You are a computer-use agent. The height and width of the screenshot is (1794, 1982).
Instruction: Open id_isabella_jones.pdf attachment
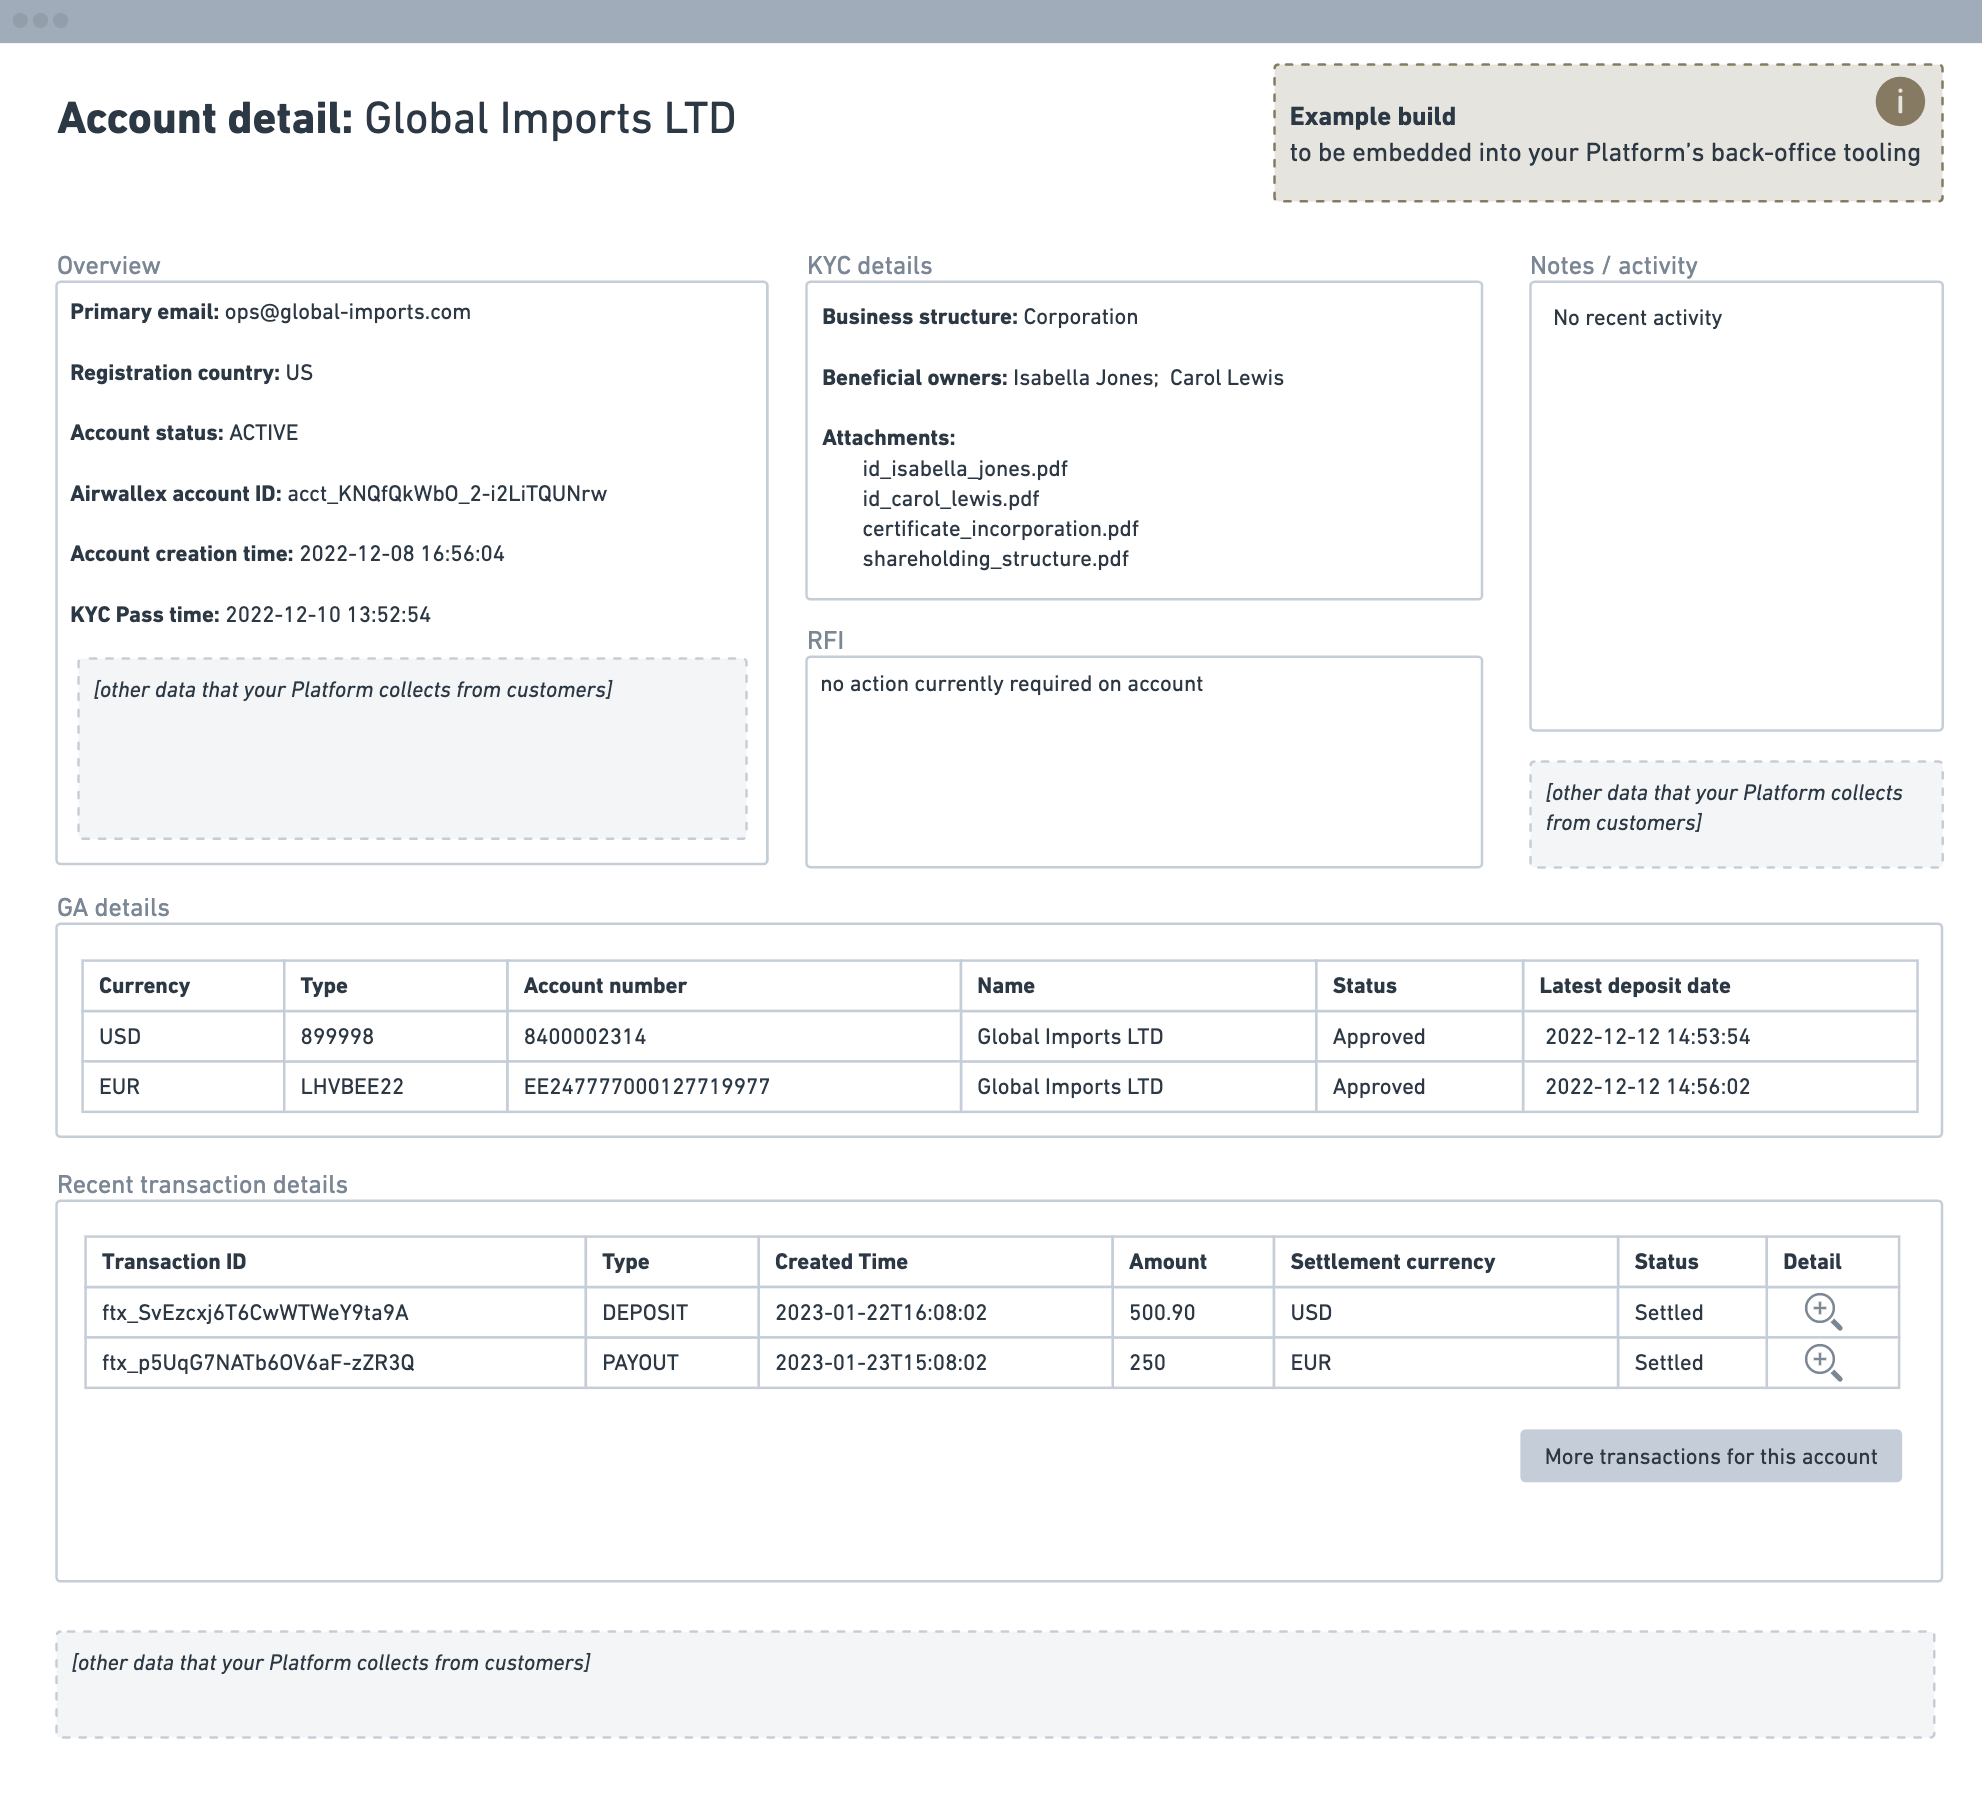(x=965, y=469)
